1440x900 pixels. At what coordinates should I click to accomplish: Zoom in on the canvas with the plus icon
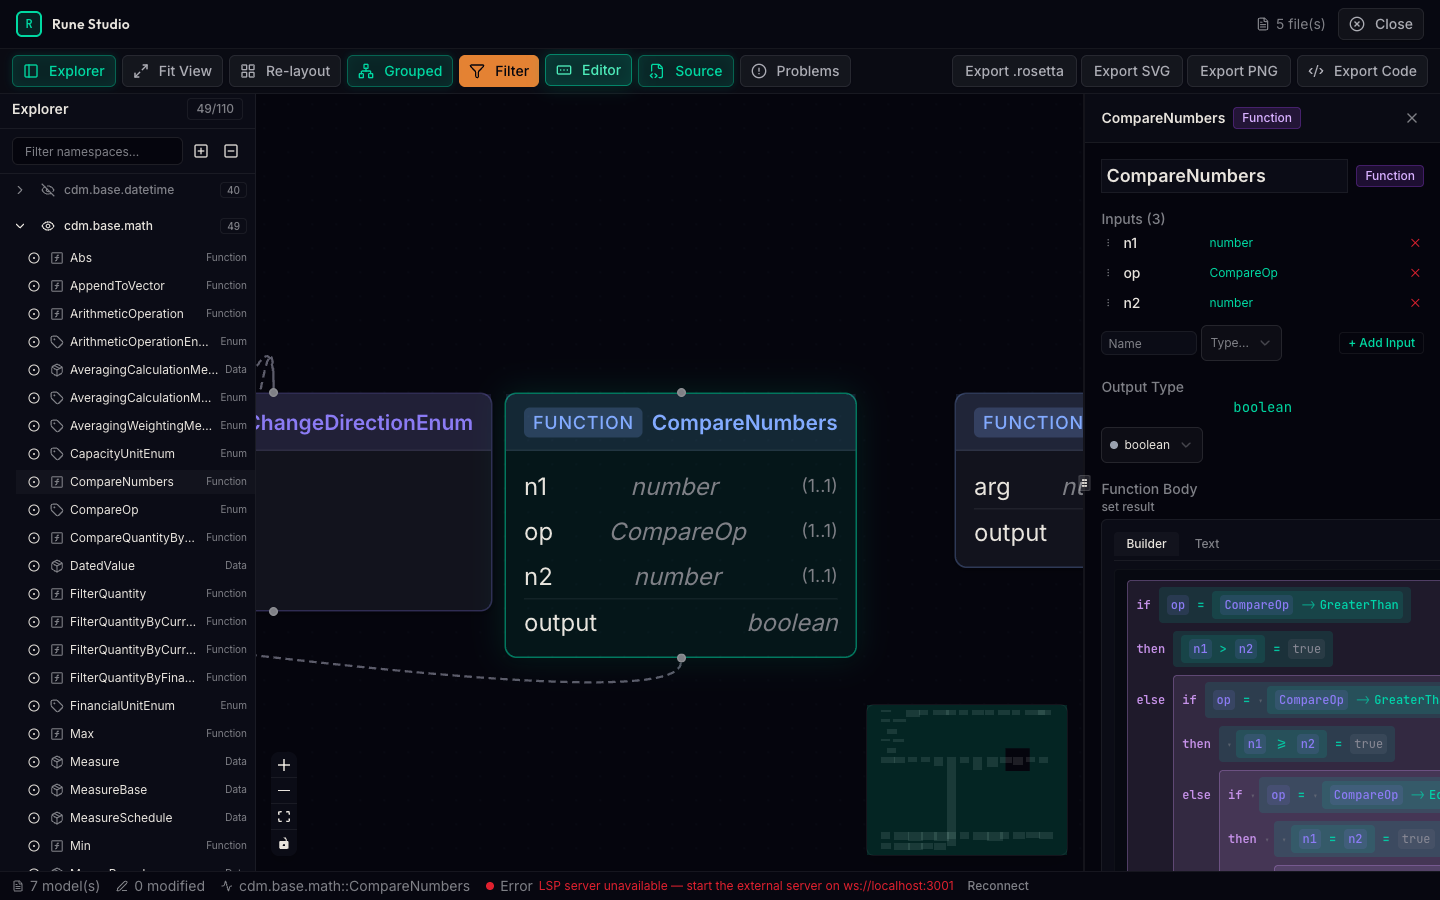283,765
